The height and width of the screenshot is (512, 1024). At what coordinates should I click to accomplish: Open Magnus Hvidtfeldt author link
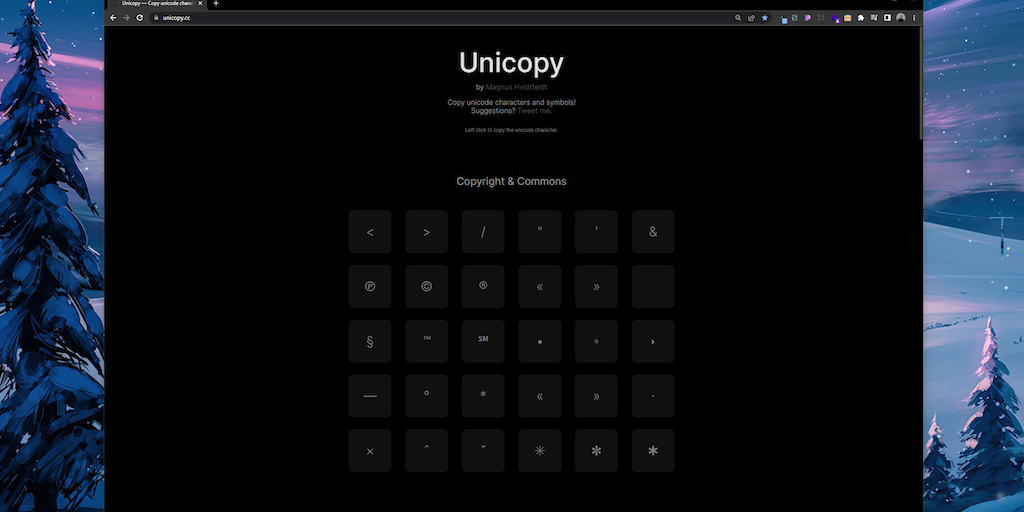click(517, 87)
